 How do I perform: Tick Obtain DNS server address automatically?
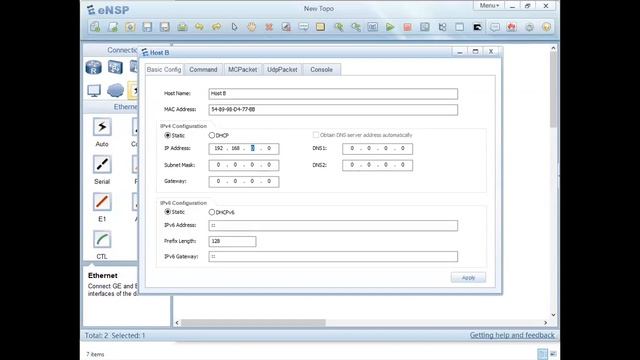(316, 135)
